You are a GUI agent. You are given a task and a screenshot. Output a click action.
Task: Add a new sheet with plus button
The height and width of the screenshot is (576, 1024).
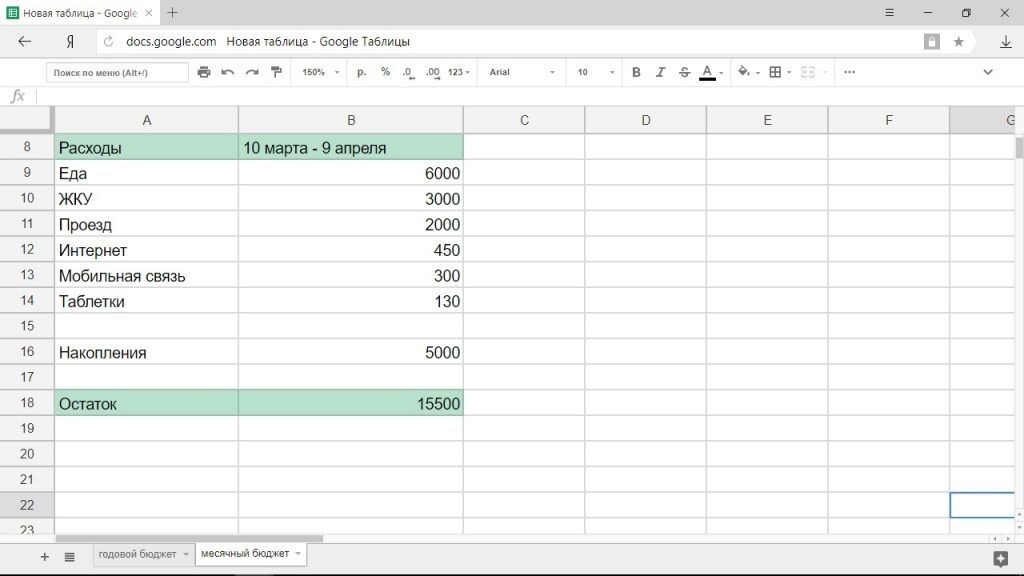pos(44,556)
